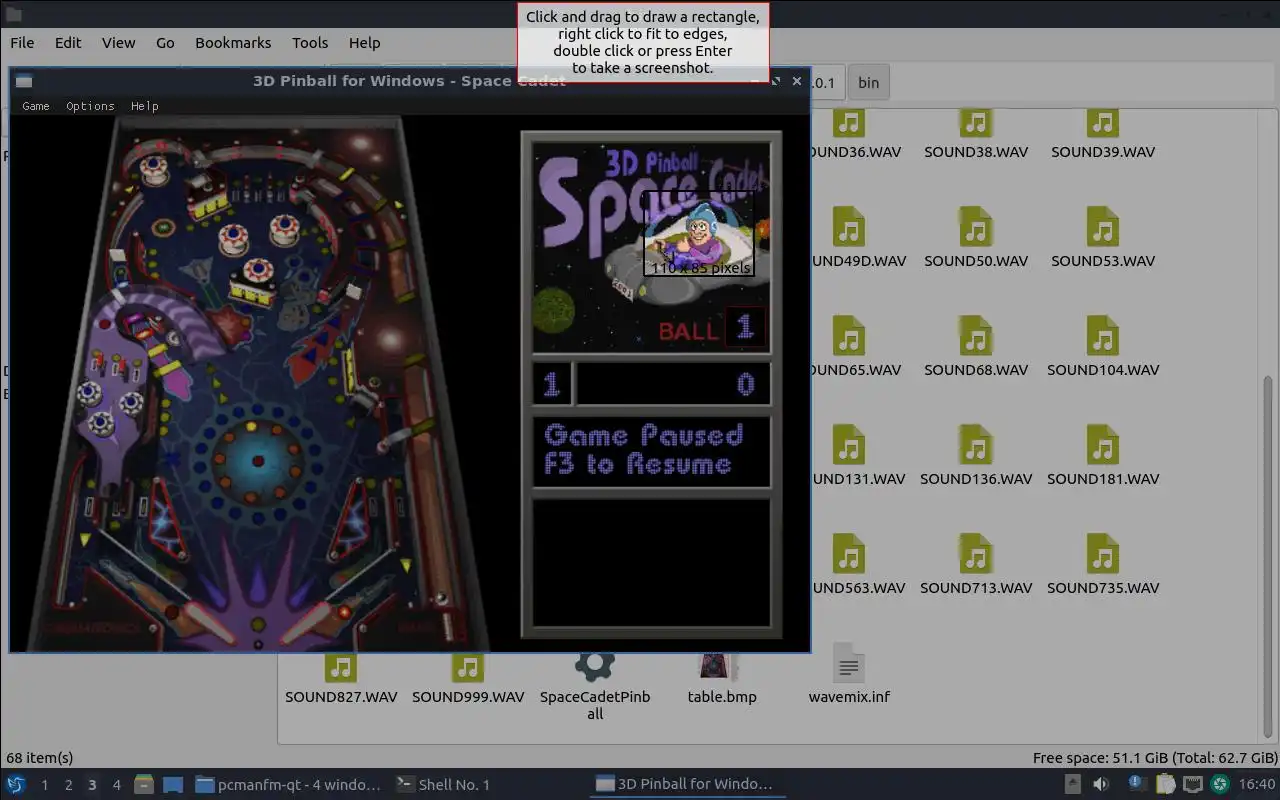
Task: Click the clipboard tray icon
Action: 1165,785
